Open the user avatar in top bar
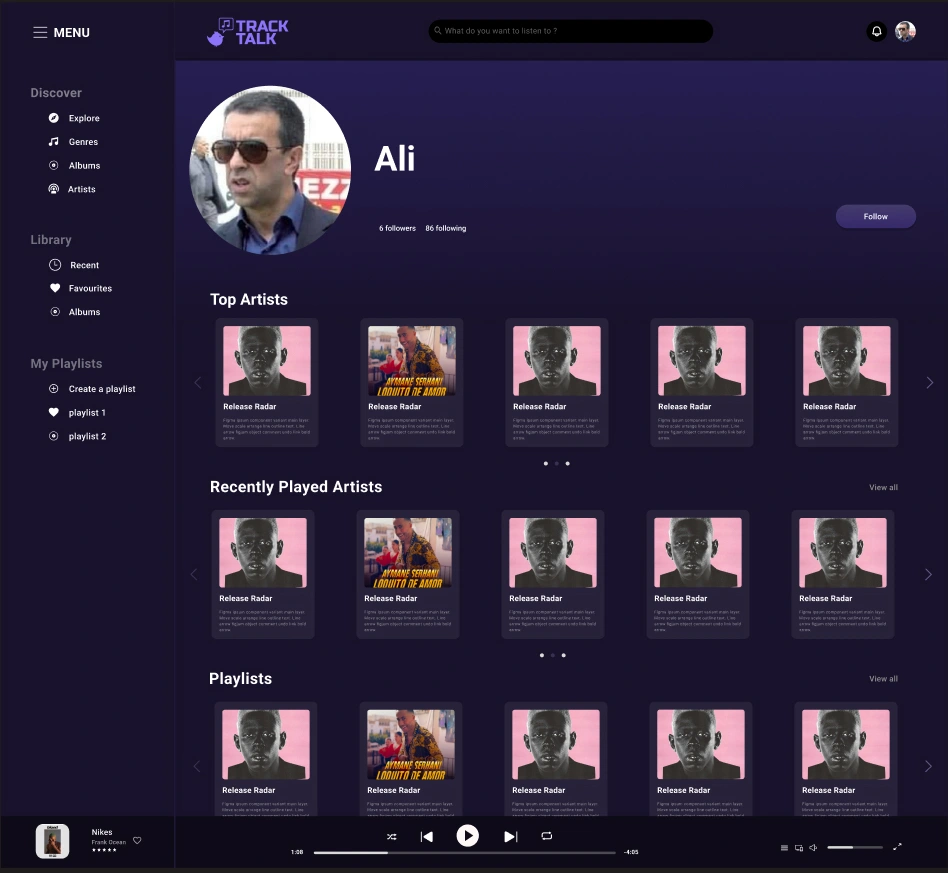Viewport: 948px width, 873px height. pos(905,31)
